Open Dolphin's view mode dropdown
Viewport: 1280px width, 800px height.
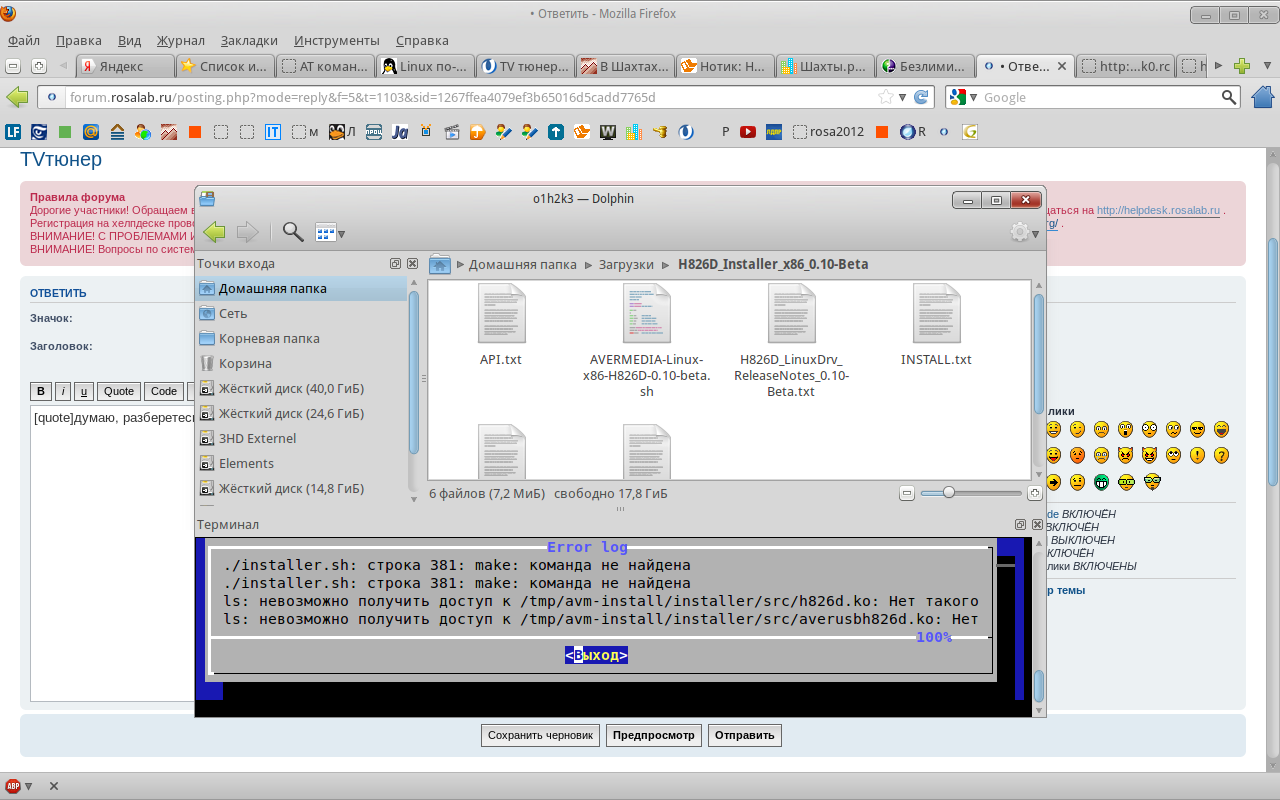pos(330,233)
